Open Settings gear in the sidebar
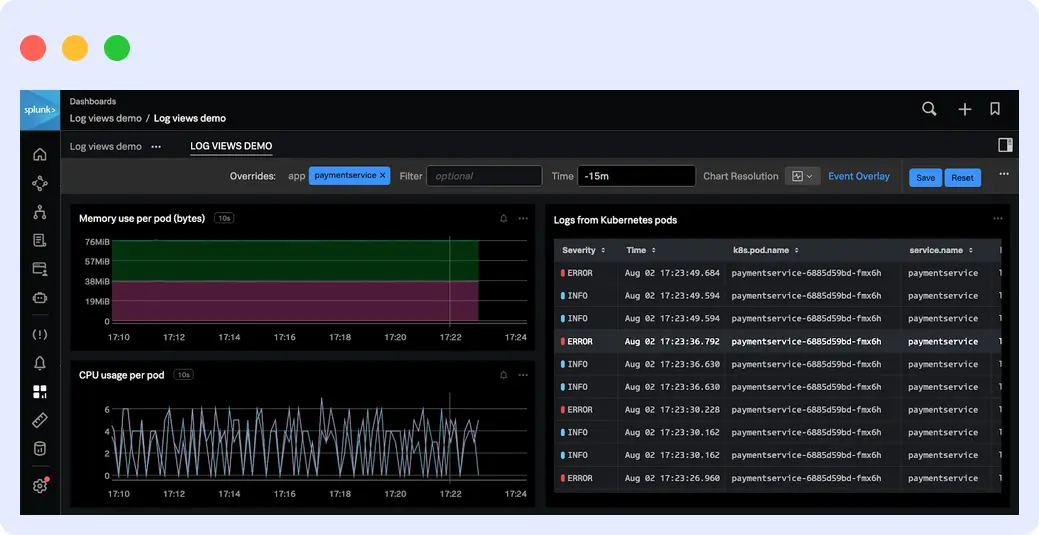The height and width of the screenshot is (535, 1039). (x=40, y=485)
